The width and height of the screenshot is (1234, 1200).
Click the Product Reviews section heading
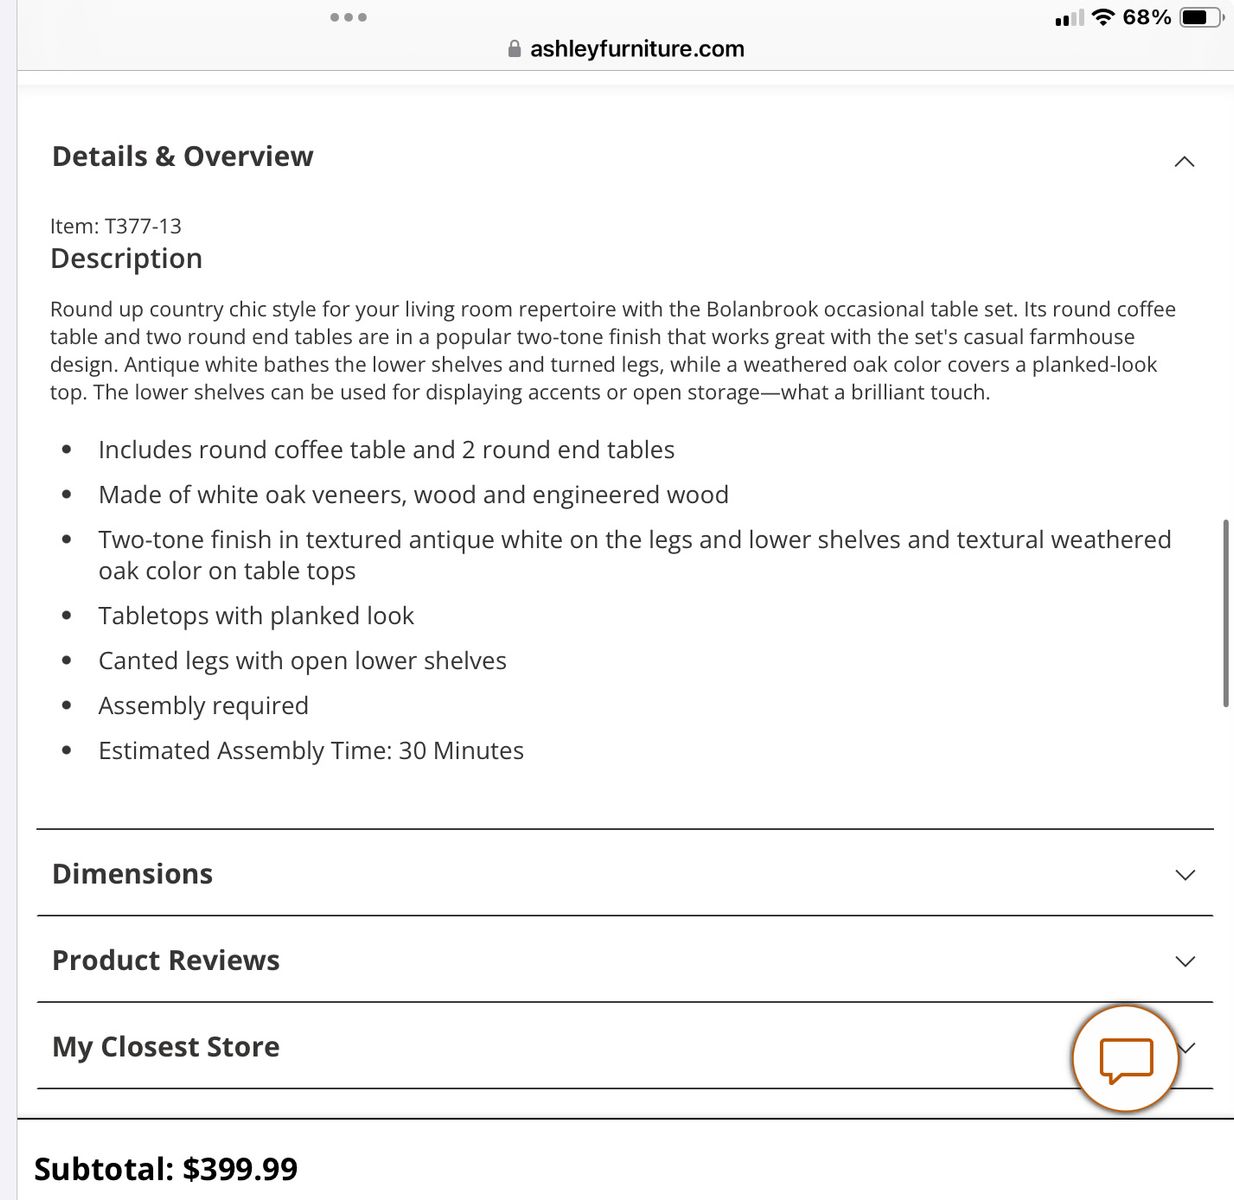pyautogui.click(x=166, y=960)
